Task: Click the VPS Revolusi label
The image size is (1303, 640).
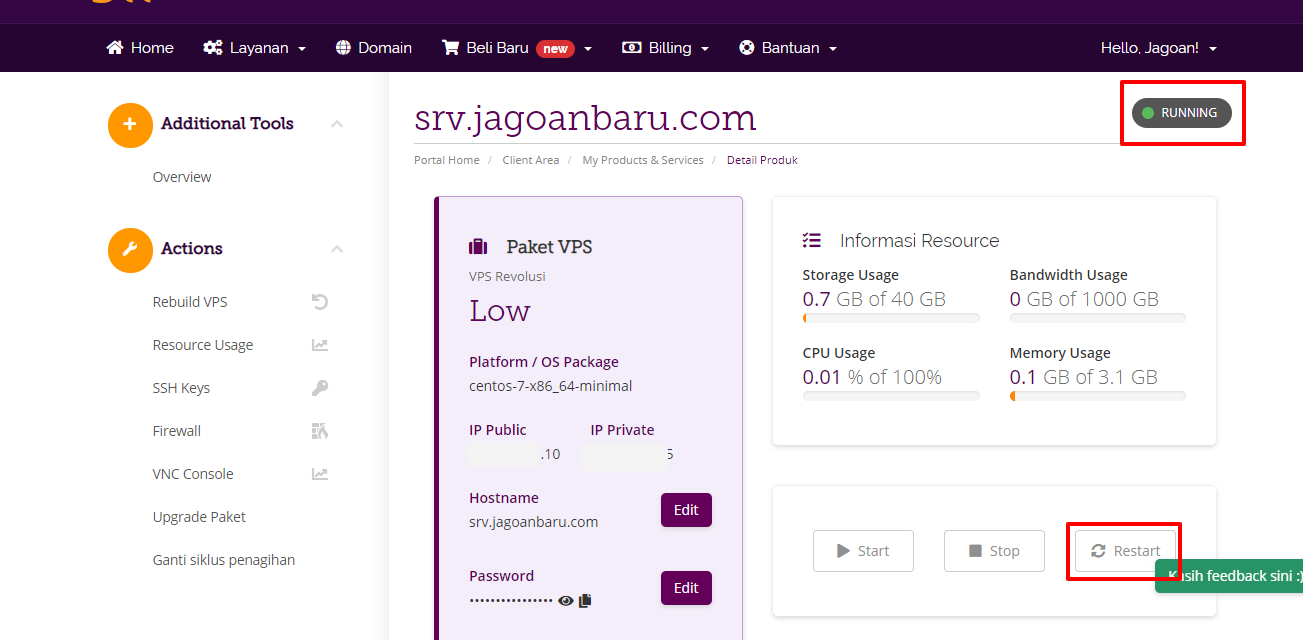Action: (507, 276)
